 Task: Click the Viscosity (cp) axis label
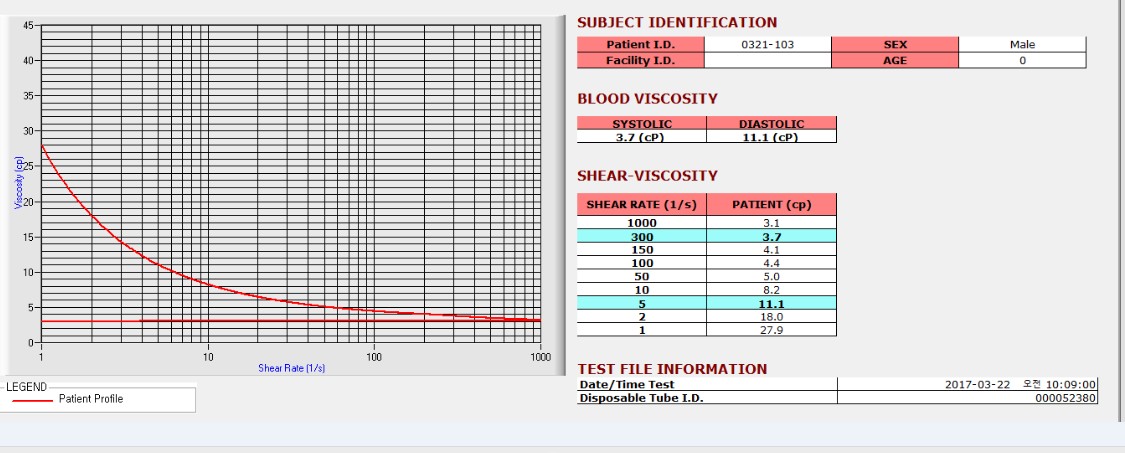point(19,182)
